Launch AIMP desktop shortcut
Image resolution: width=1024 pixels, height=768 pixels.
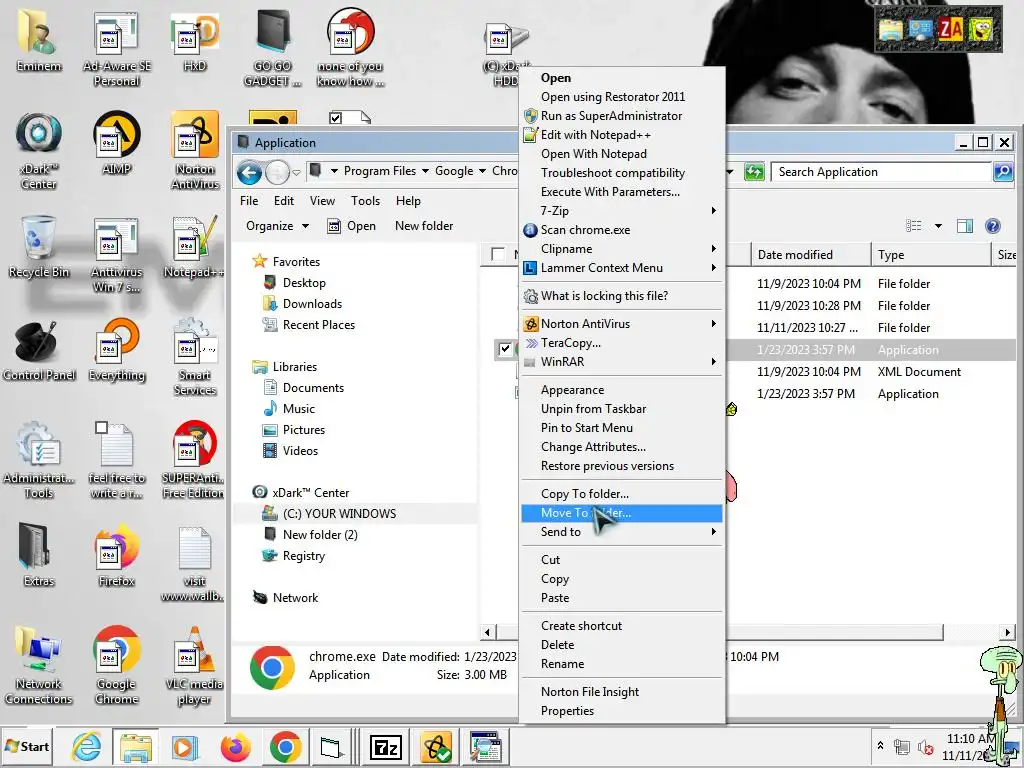[x=116, y=144]
